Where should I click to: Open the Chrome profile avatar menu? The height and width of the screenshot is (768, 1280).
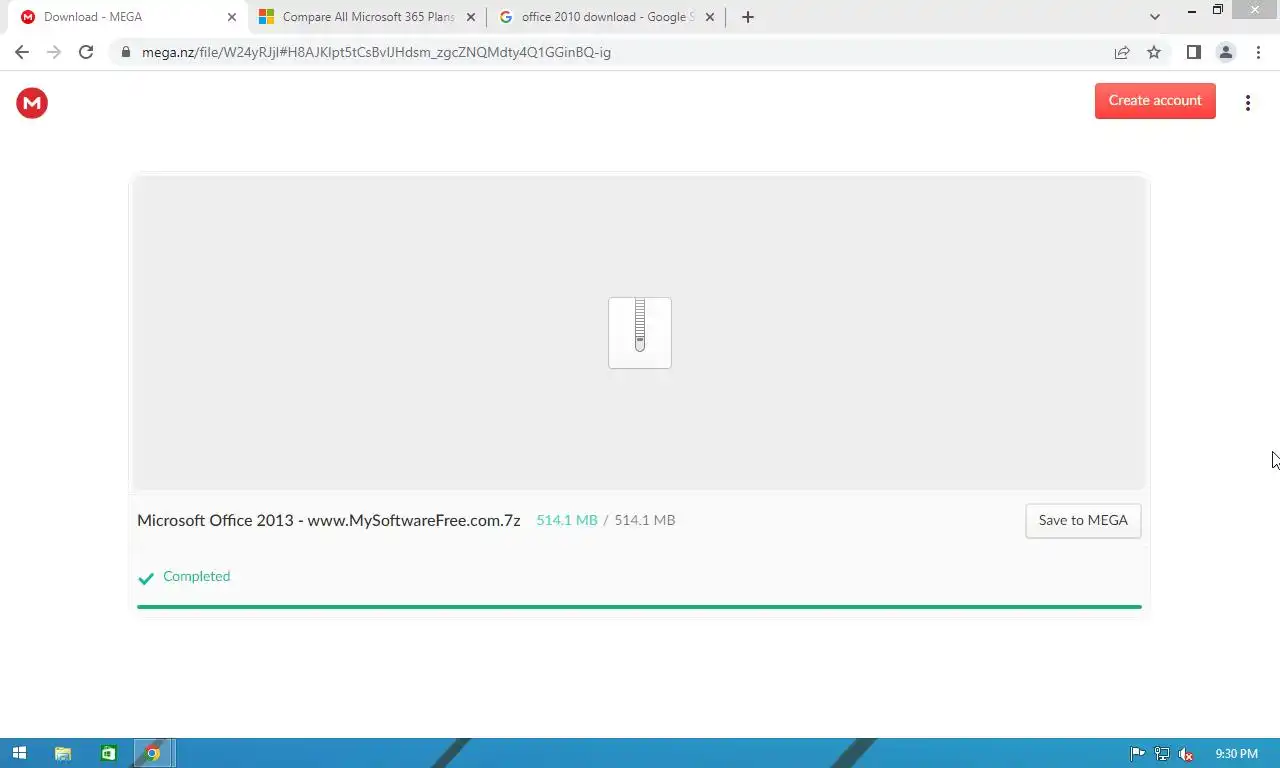coord(1225,52)
